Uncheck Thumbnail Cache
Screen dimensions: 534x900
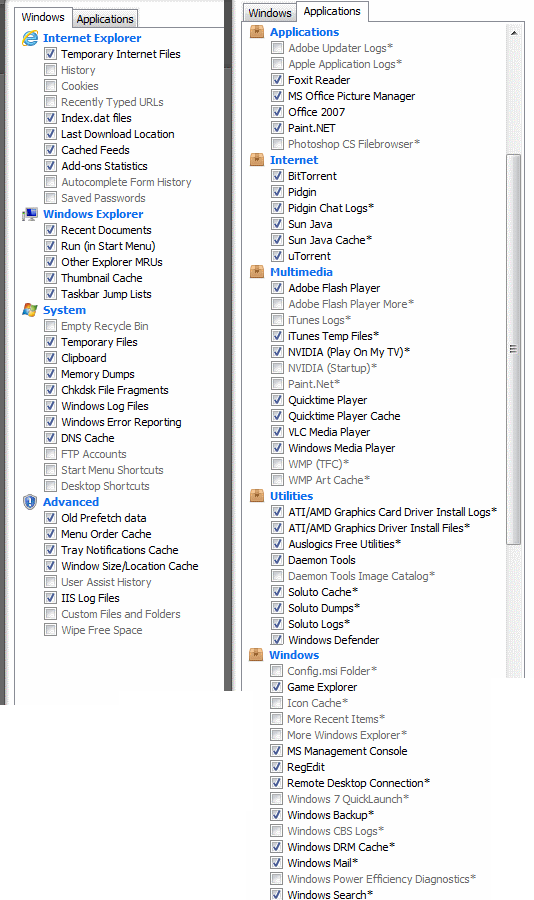click(x=51, y=278)
